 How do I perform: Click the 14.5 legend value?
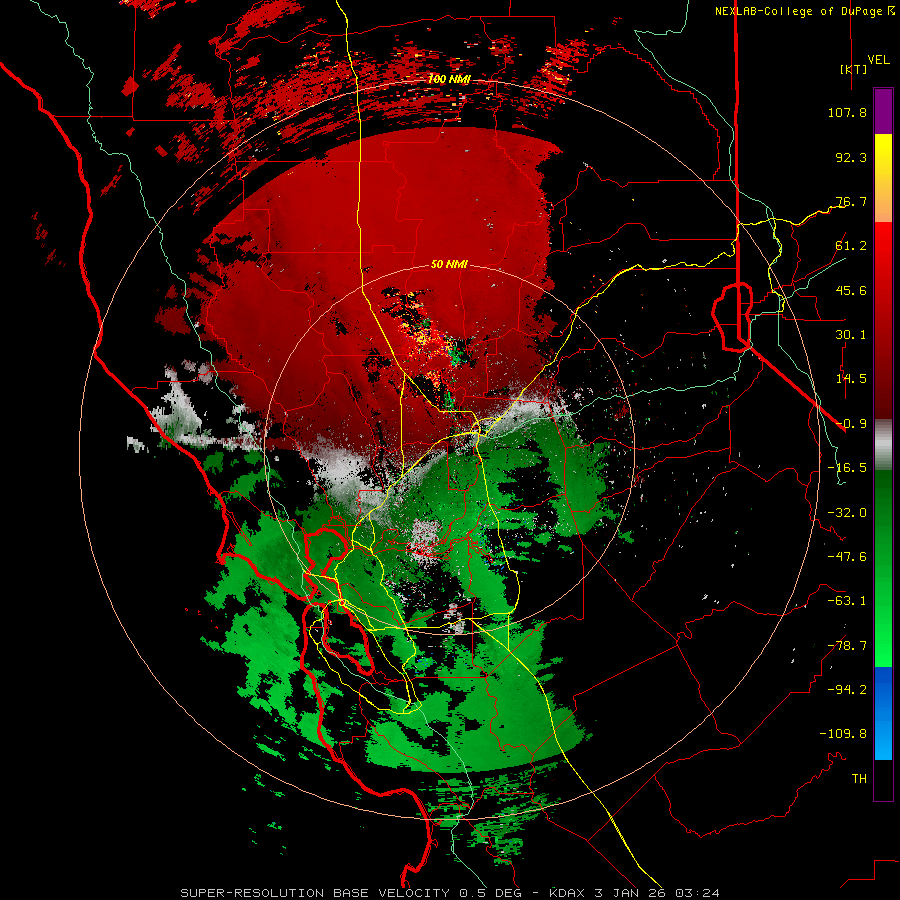pyautogui.click(x=851, y=379)
